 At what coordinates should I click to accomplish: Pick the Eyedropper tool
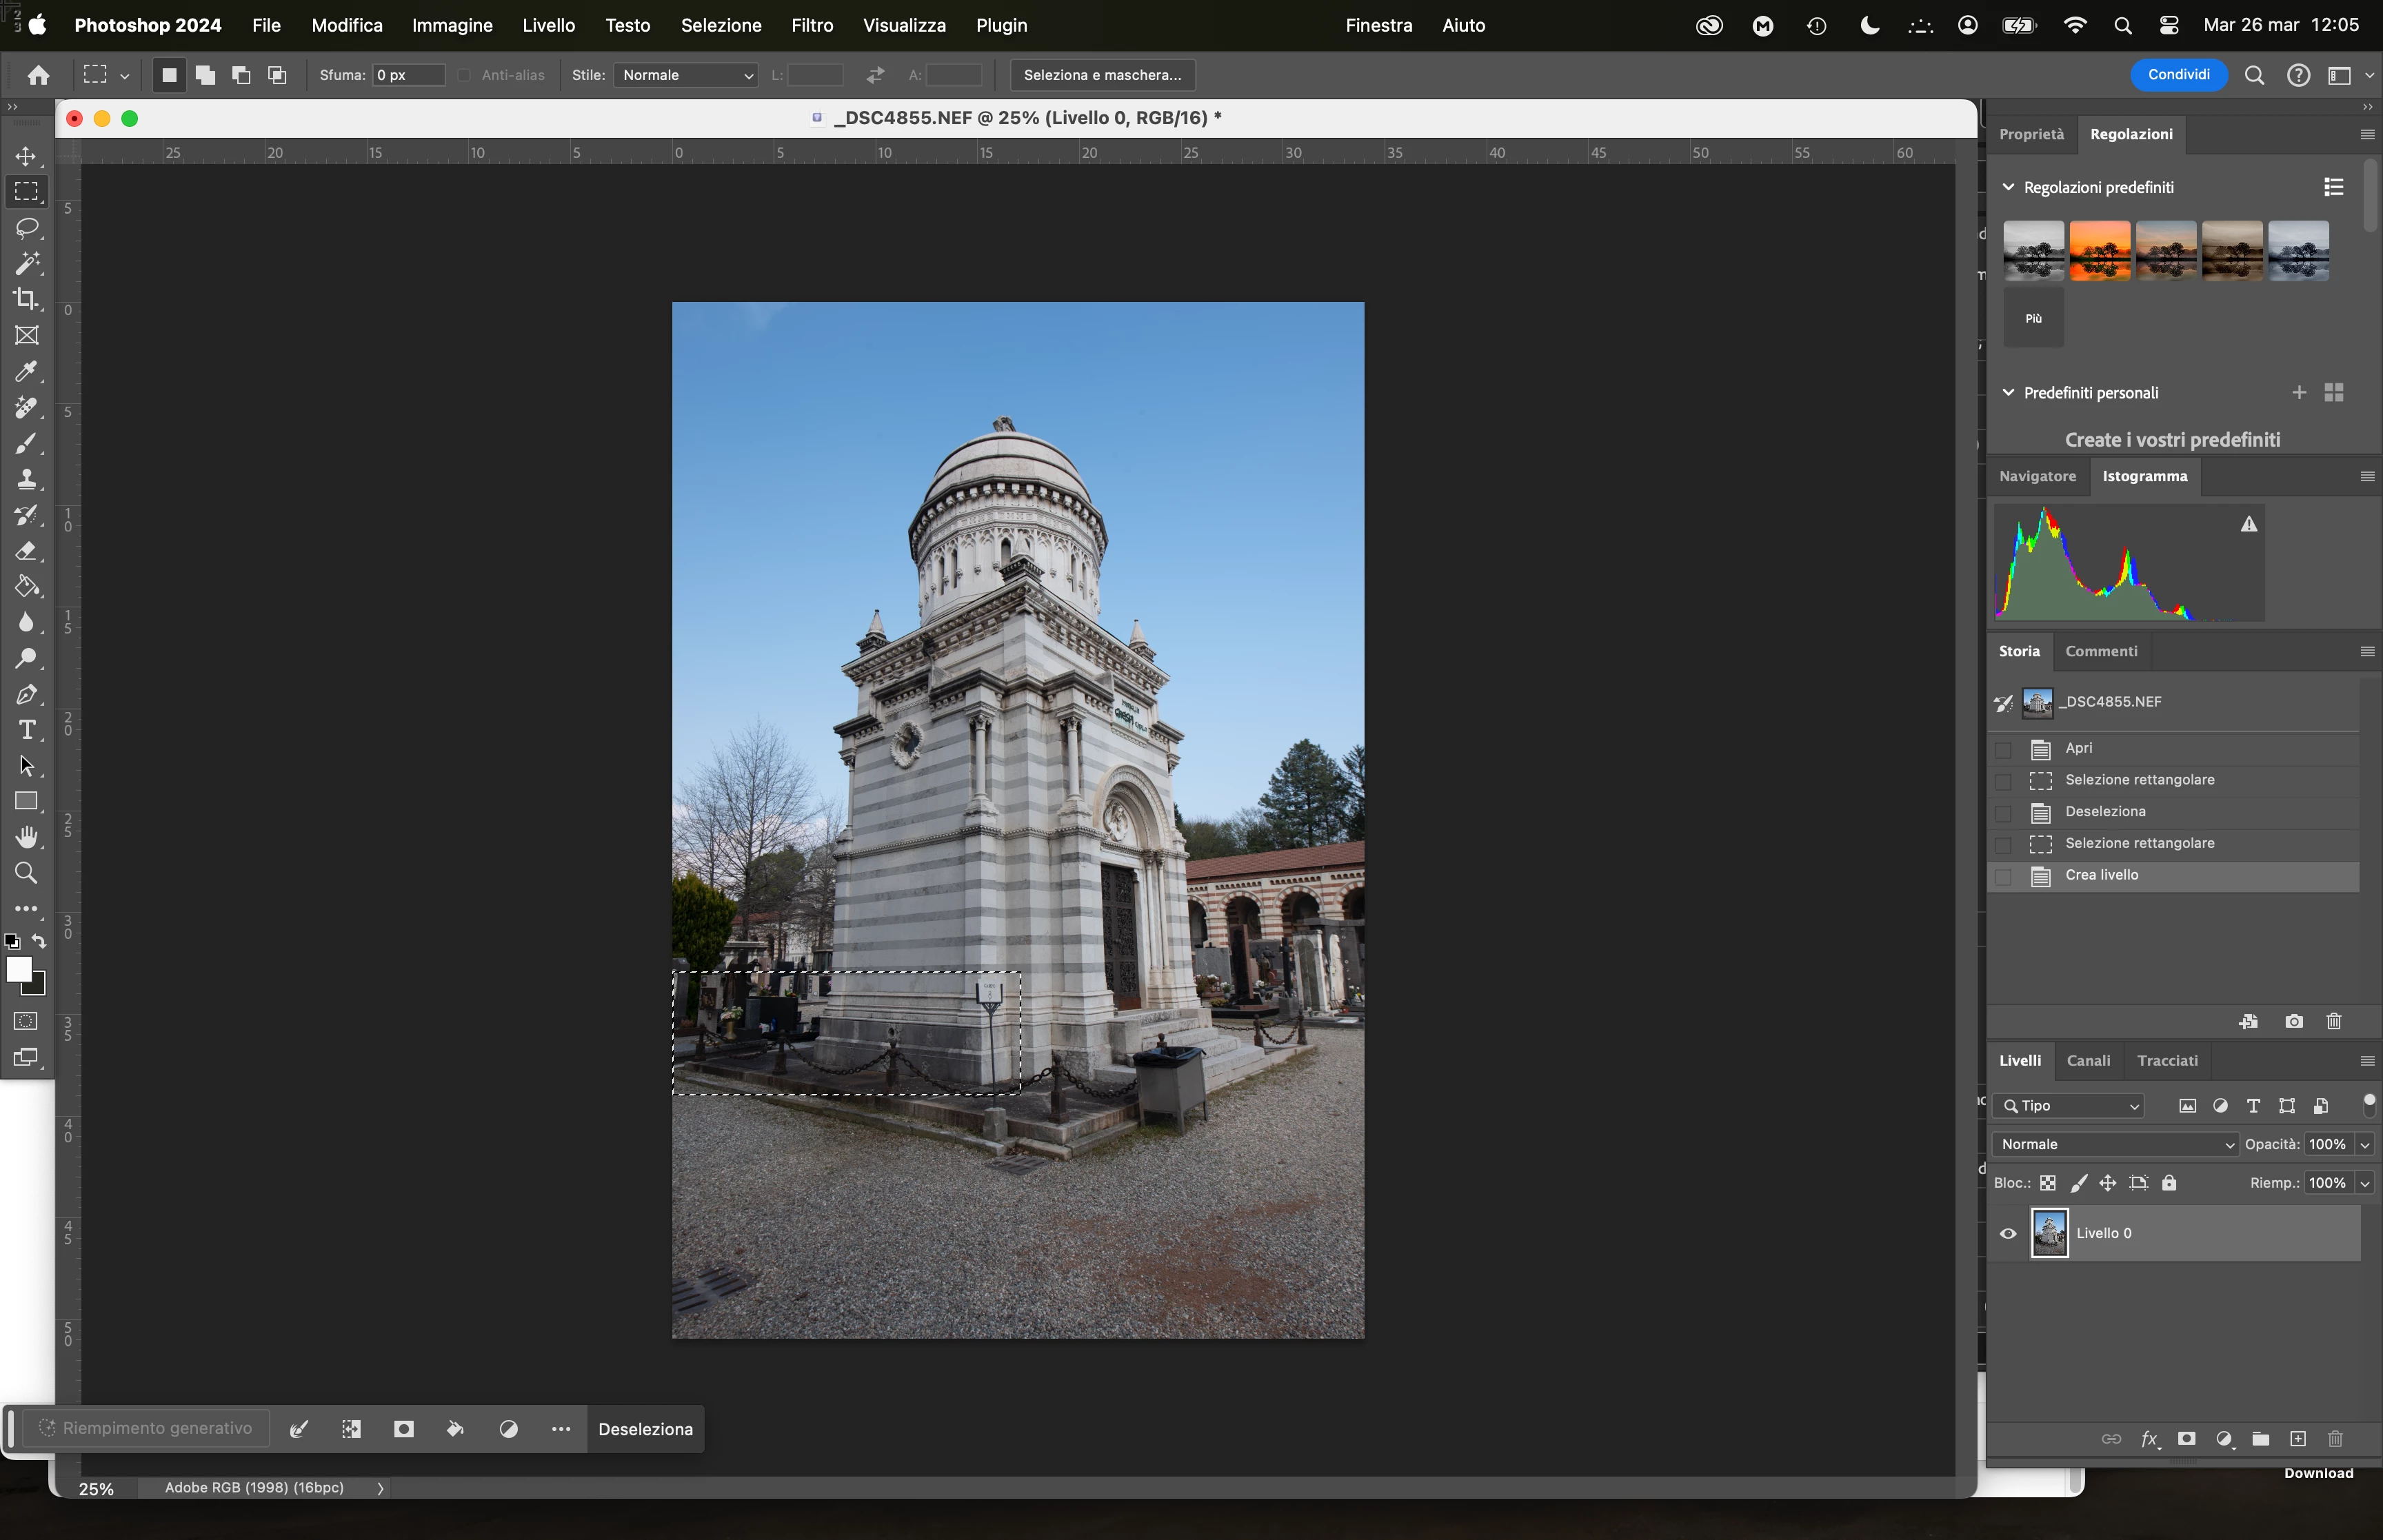(x=27, y=372)
